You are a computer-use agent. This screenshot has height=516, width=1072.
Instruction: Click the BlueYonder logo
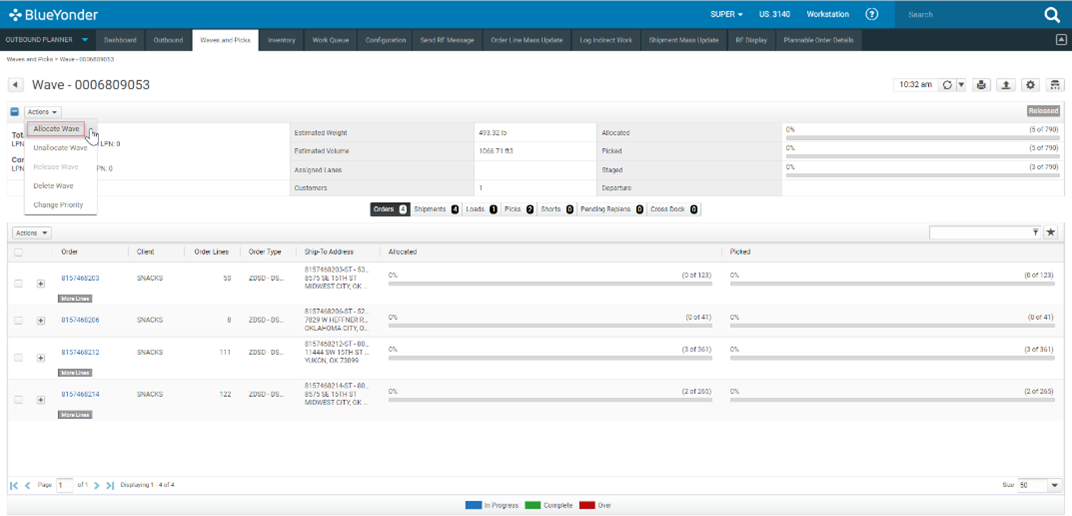point(53,14)
